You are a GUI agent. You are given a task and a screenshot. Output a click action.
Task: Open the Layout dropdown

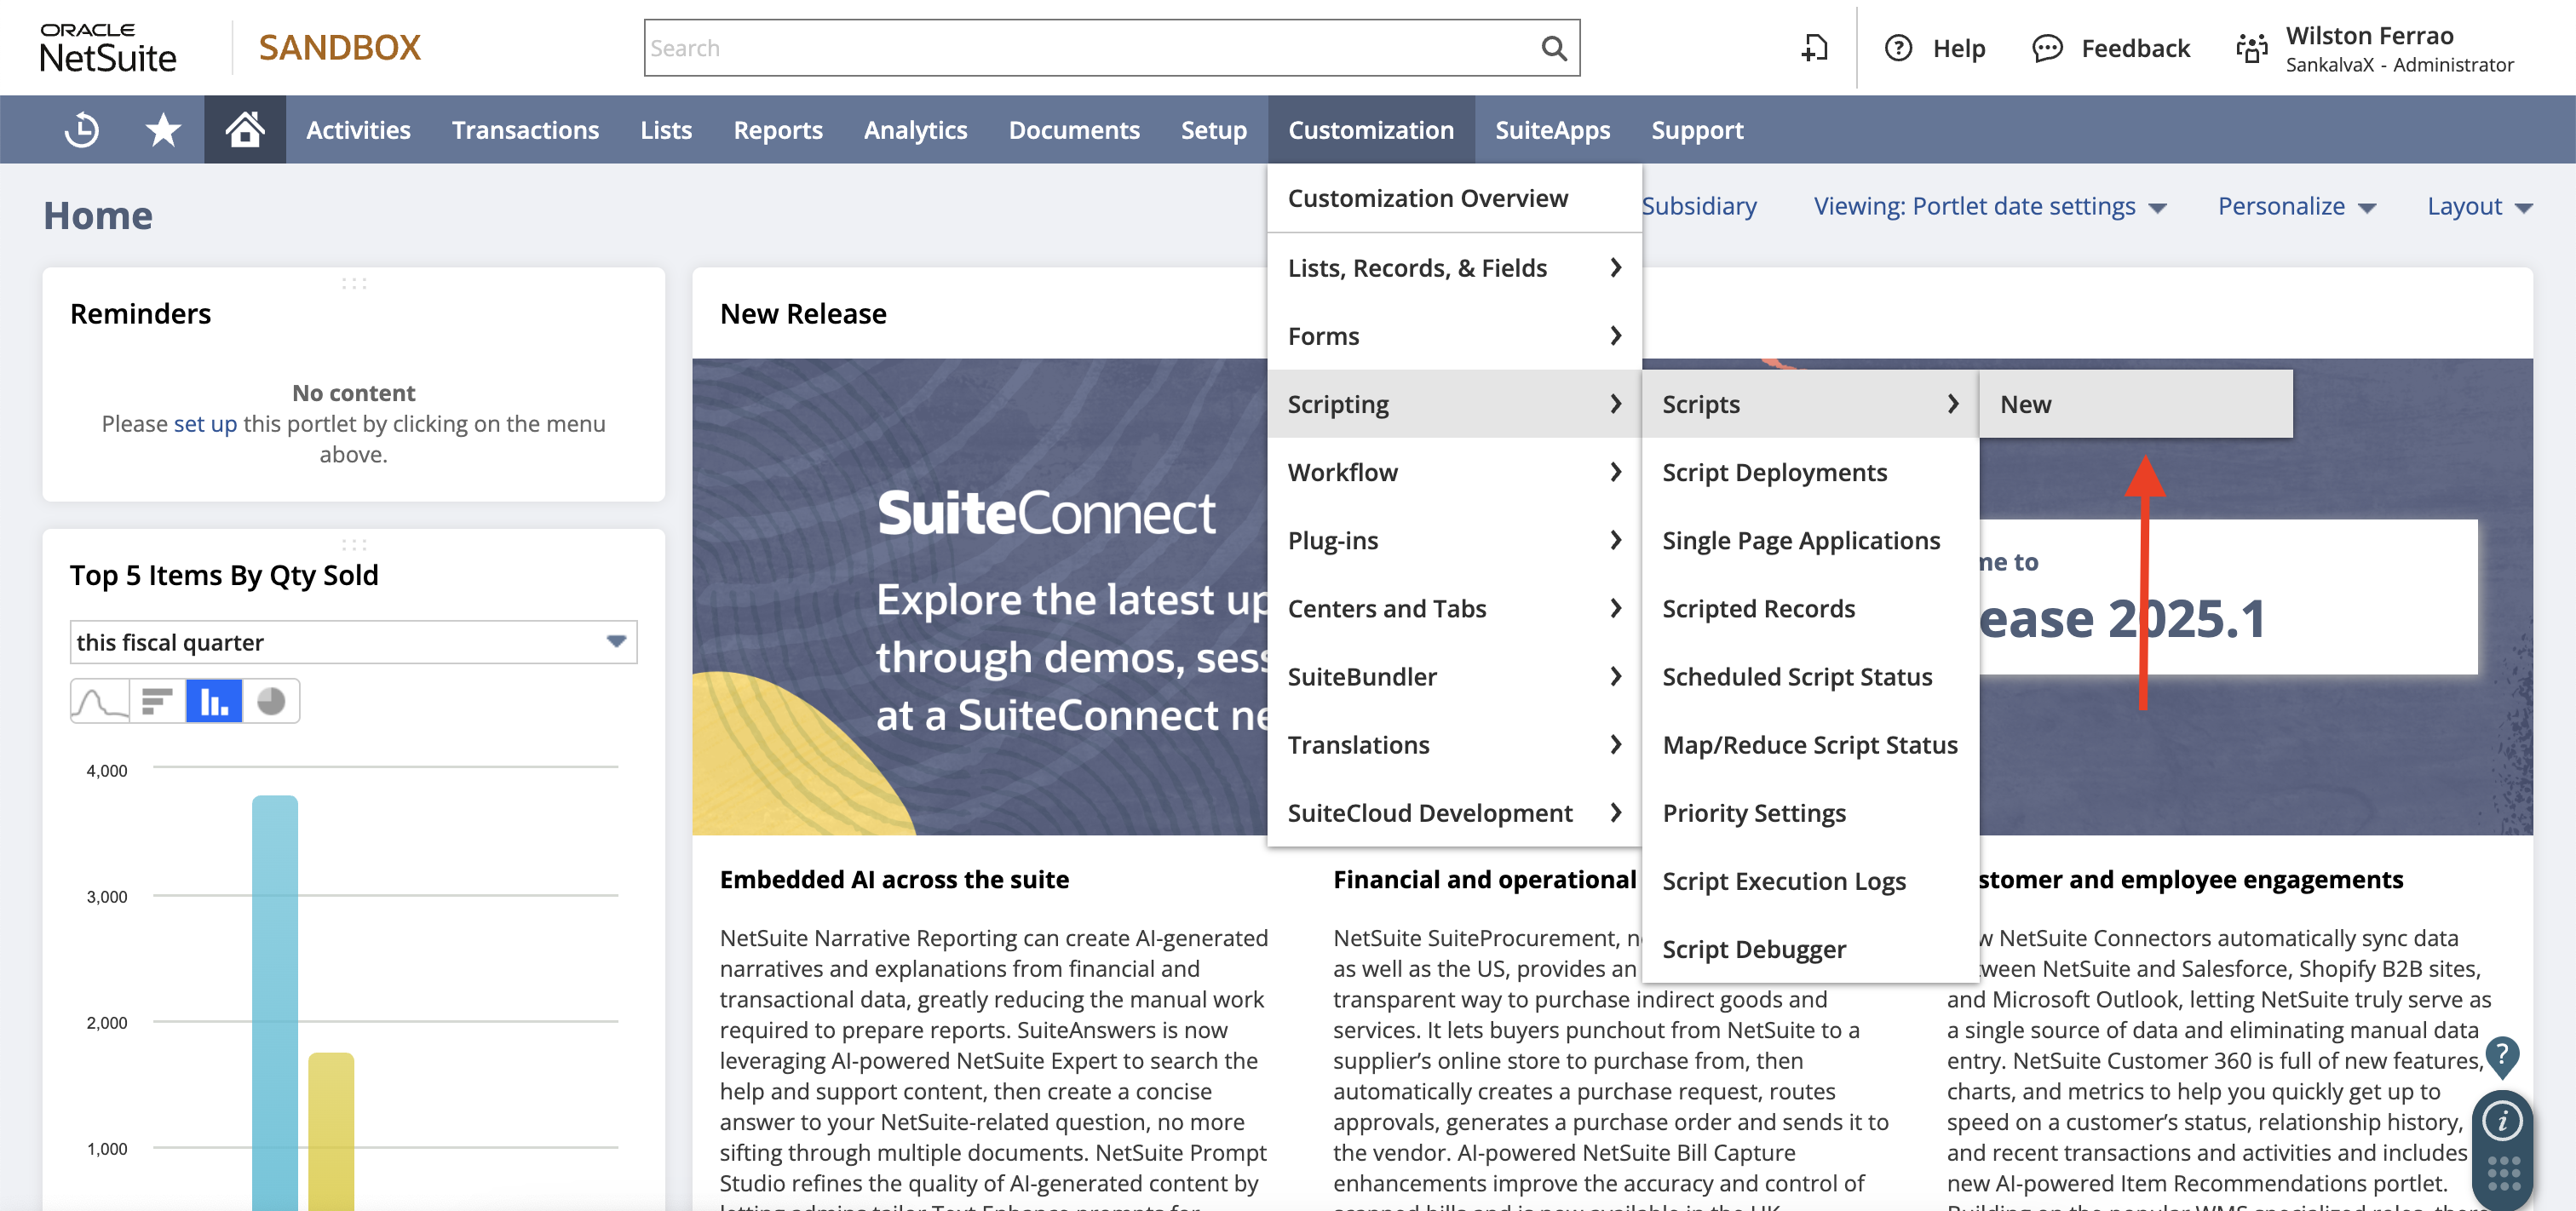pyautogui.click(x=2479, y=206)
